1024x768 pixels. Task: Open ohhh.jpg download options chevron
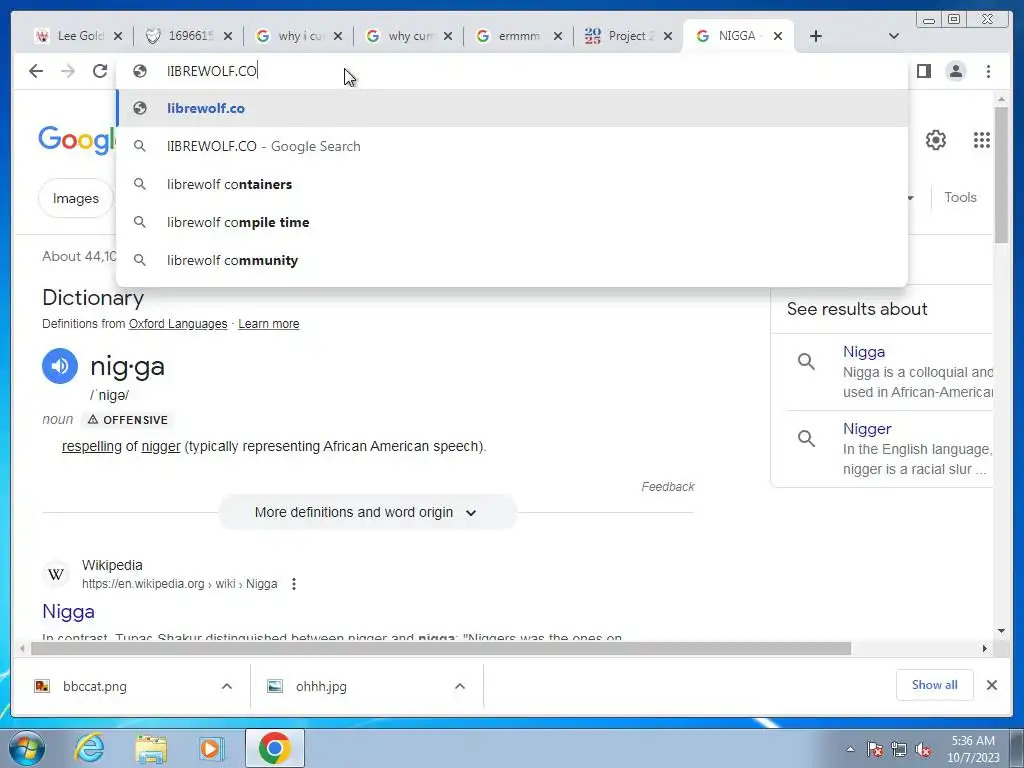pos(460,686)
